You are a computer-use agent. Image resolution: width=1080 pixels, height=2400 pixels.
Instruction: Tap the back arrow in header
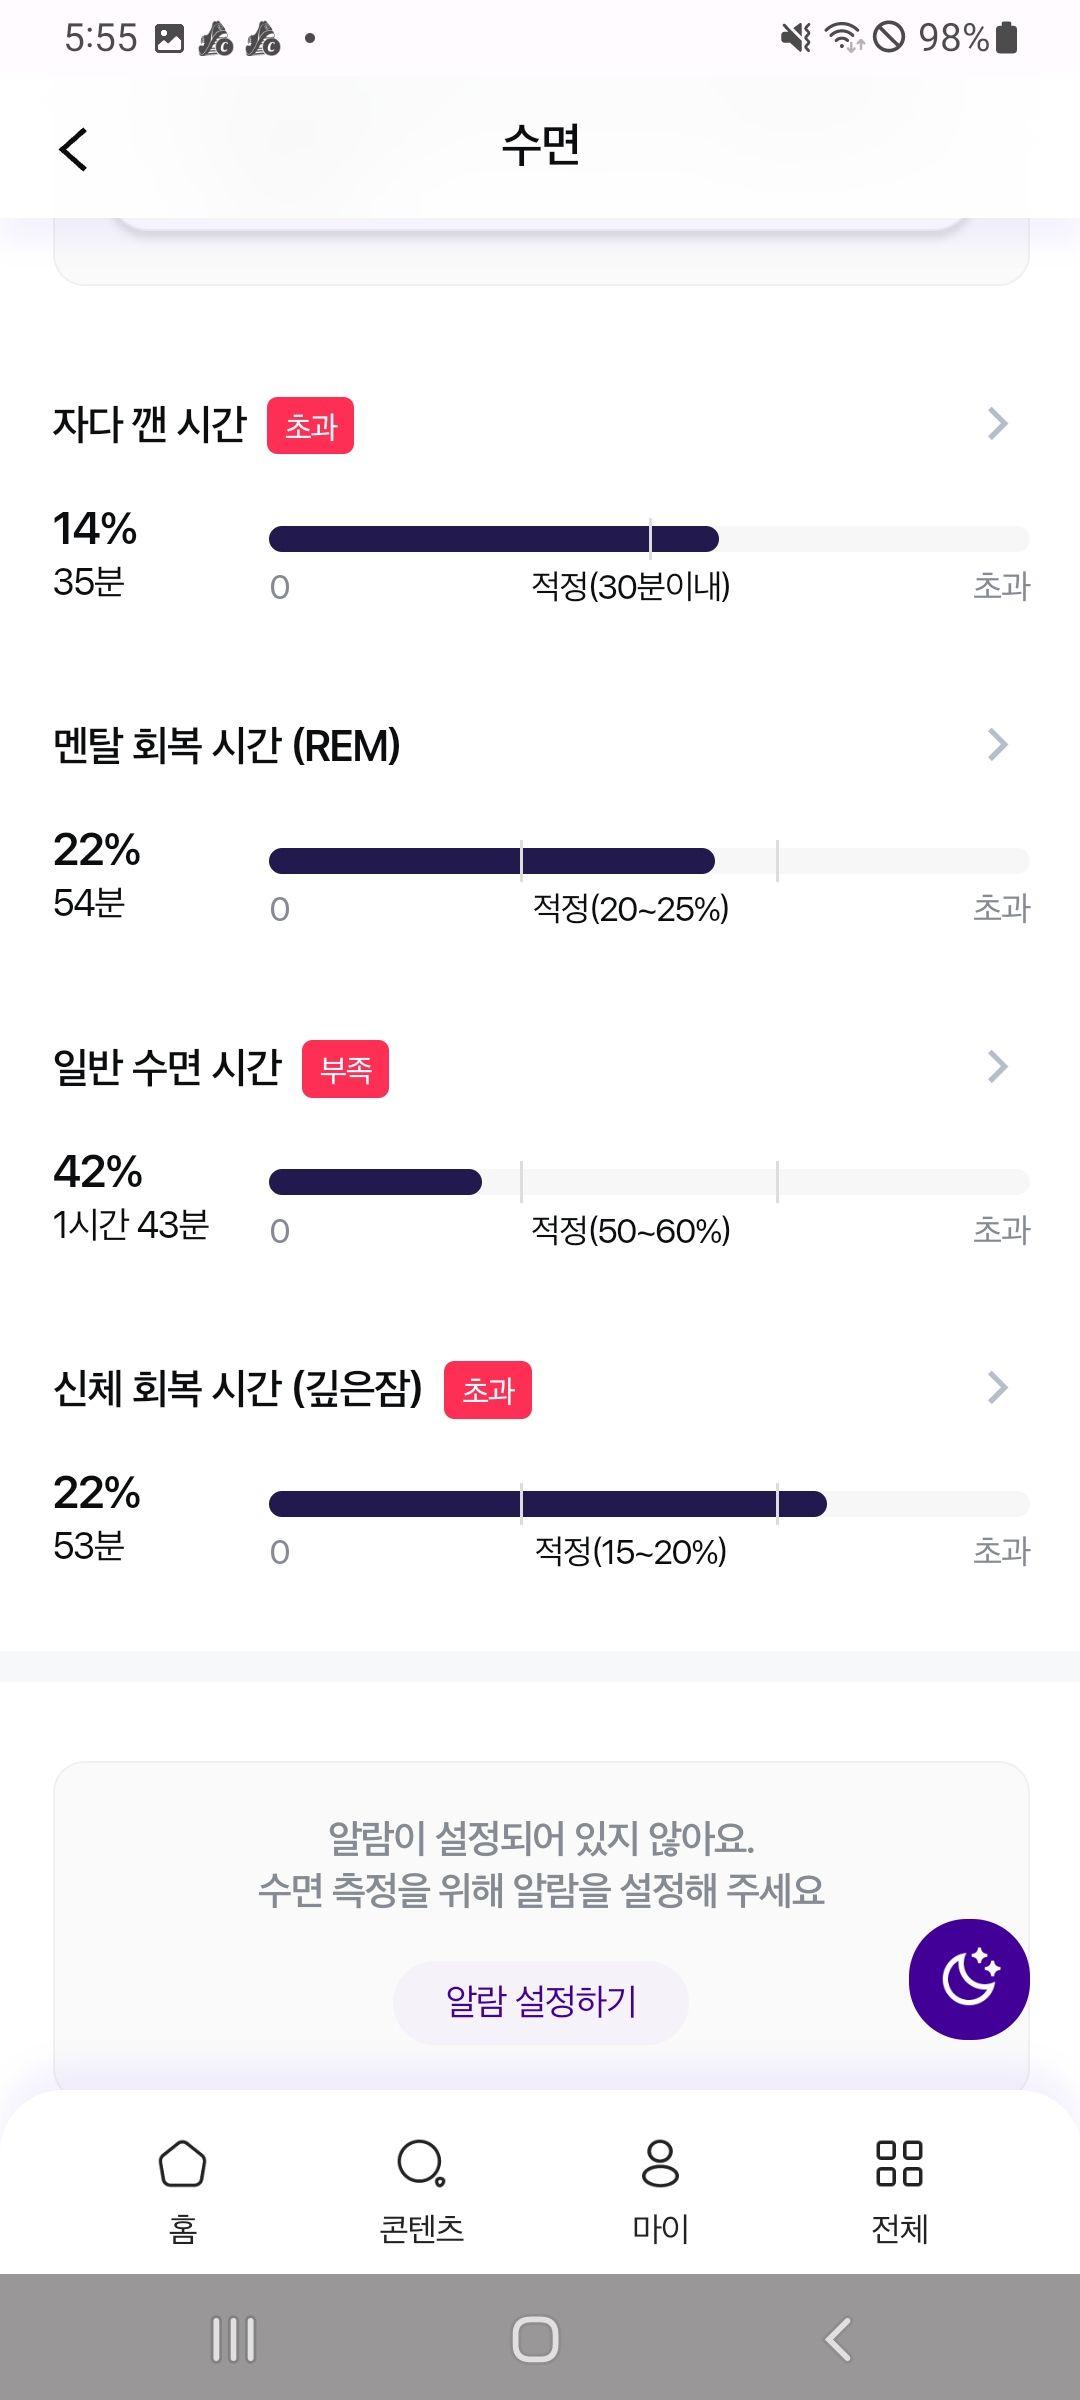point(73,150)
